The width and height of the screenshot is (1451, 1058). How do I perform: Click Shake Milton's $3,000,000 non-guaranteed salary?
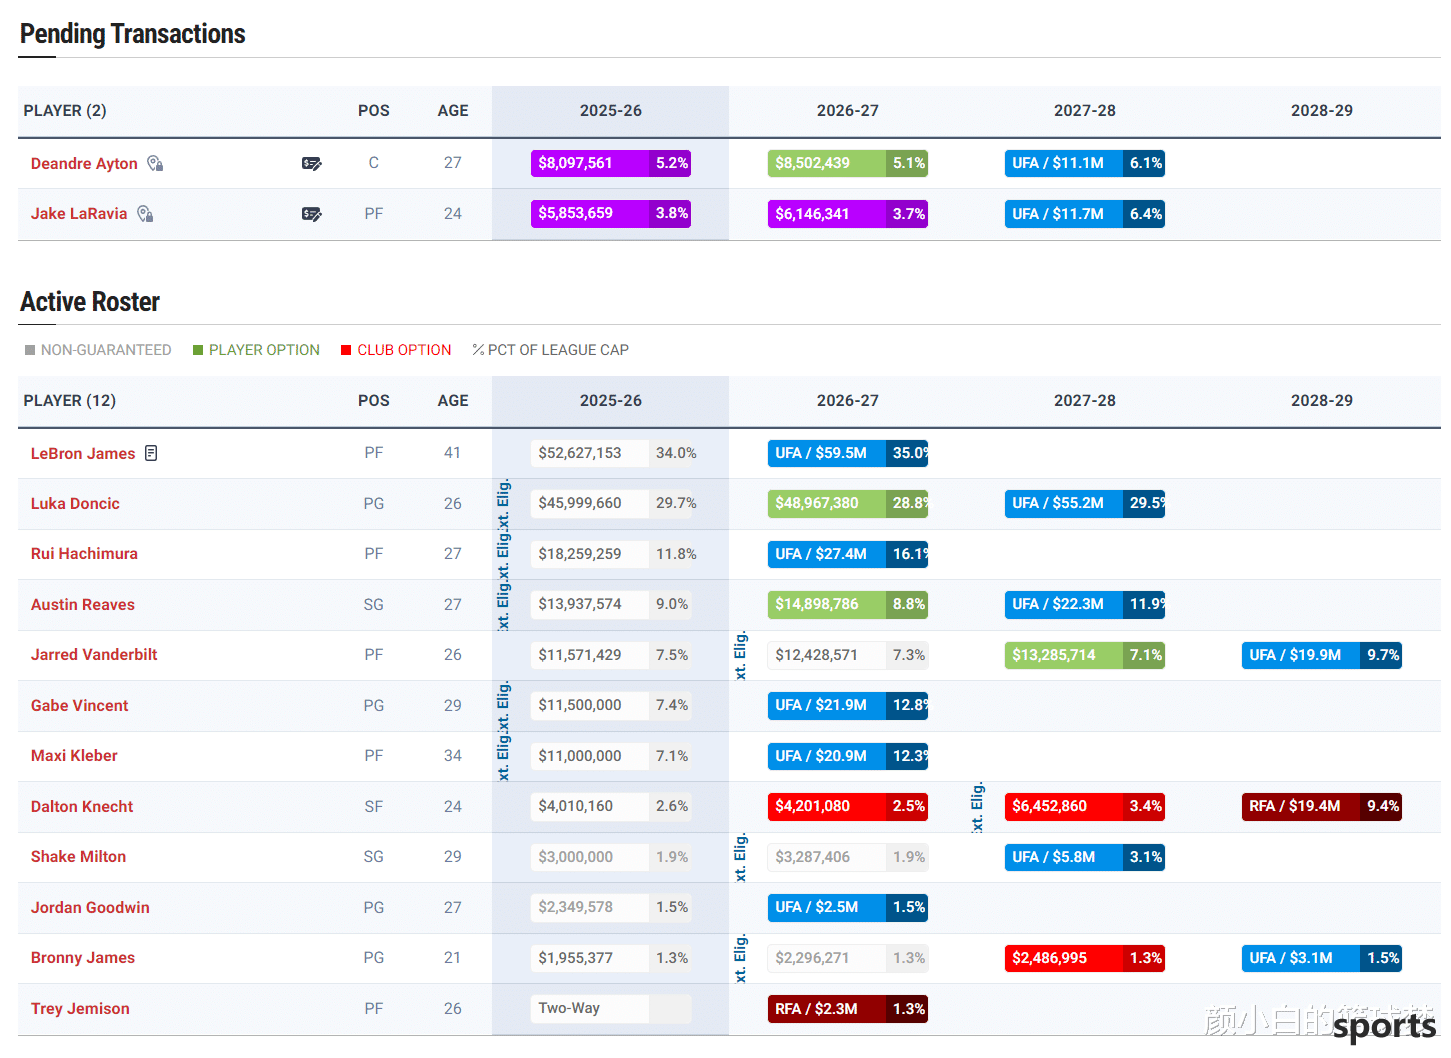point(610,857)
